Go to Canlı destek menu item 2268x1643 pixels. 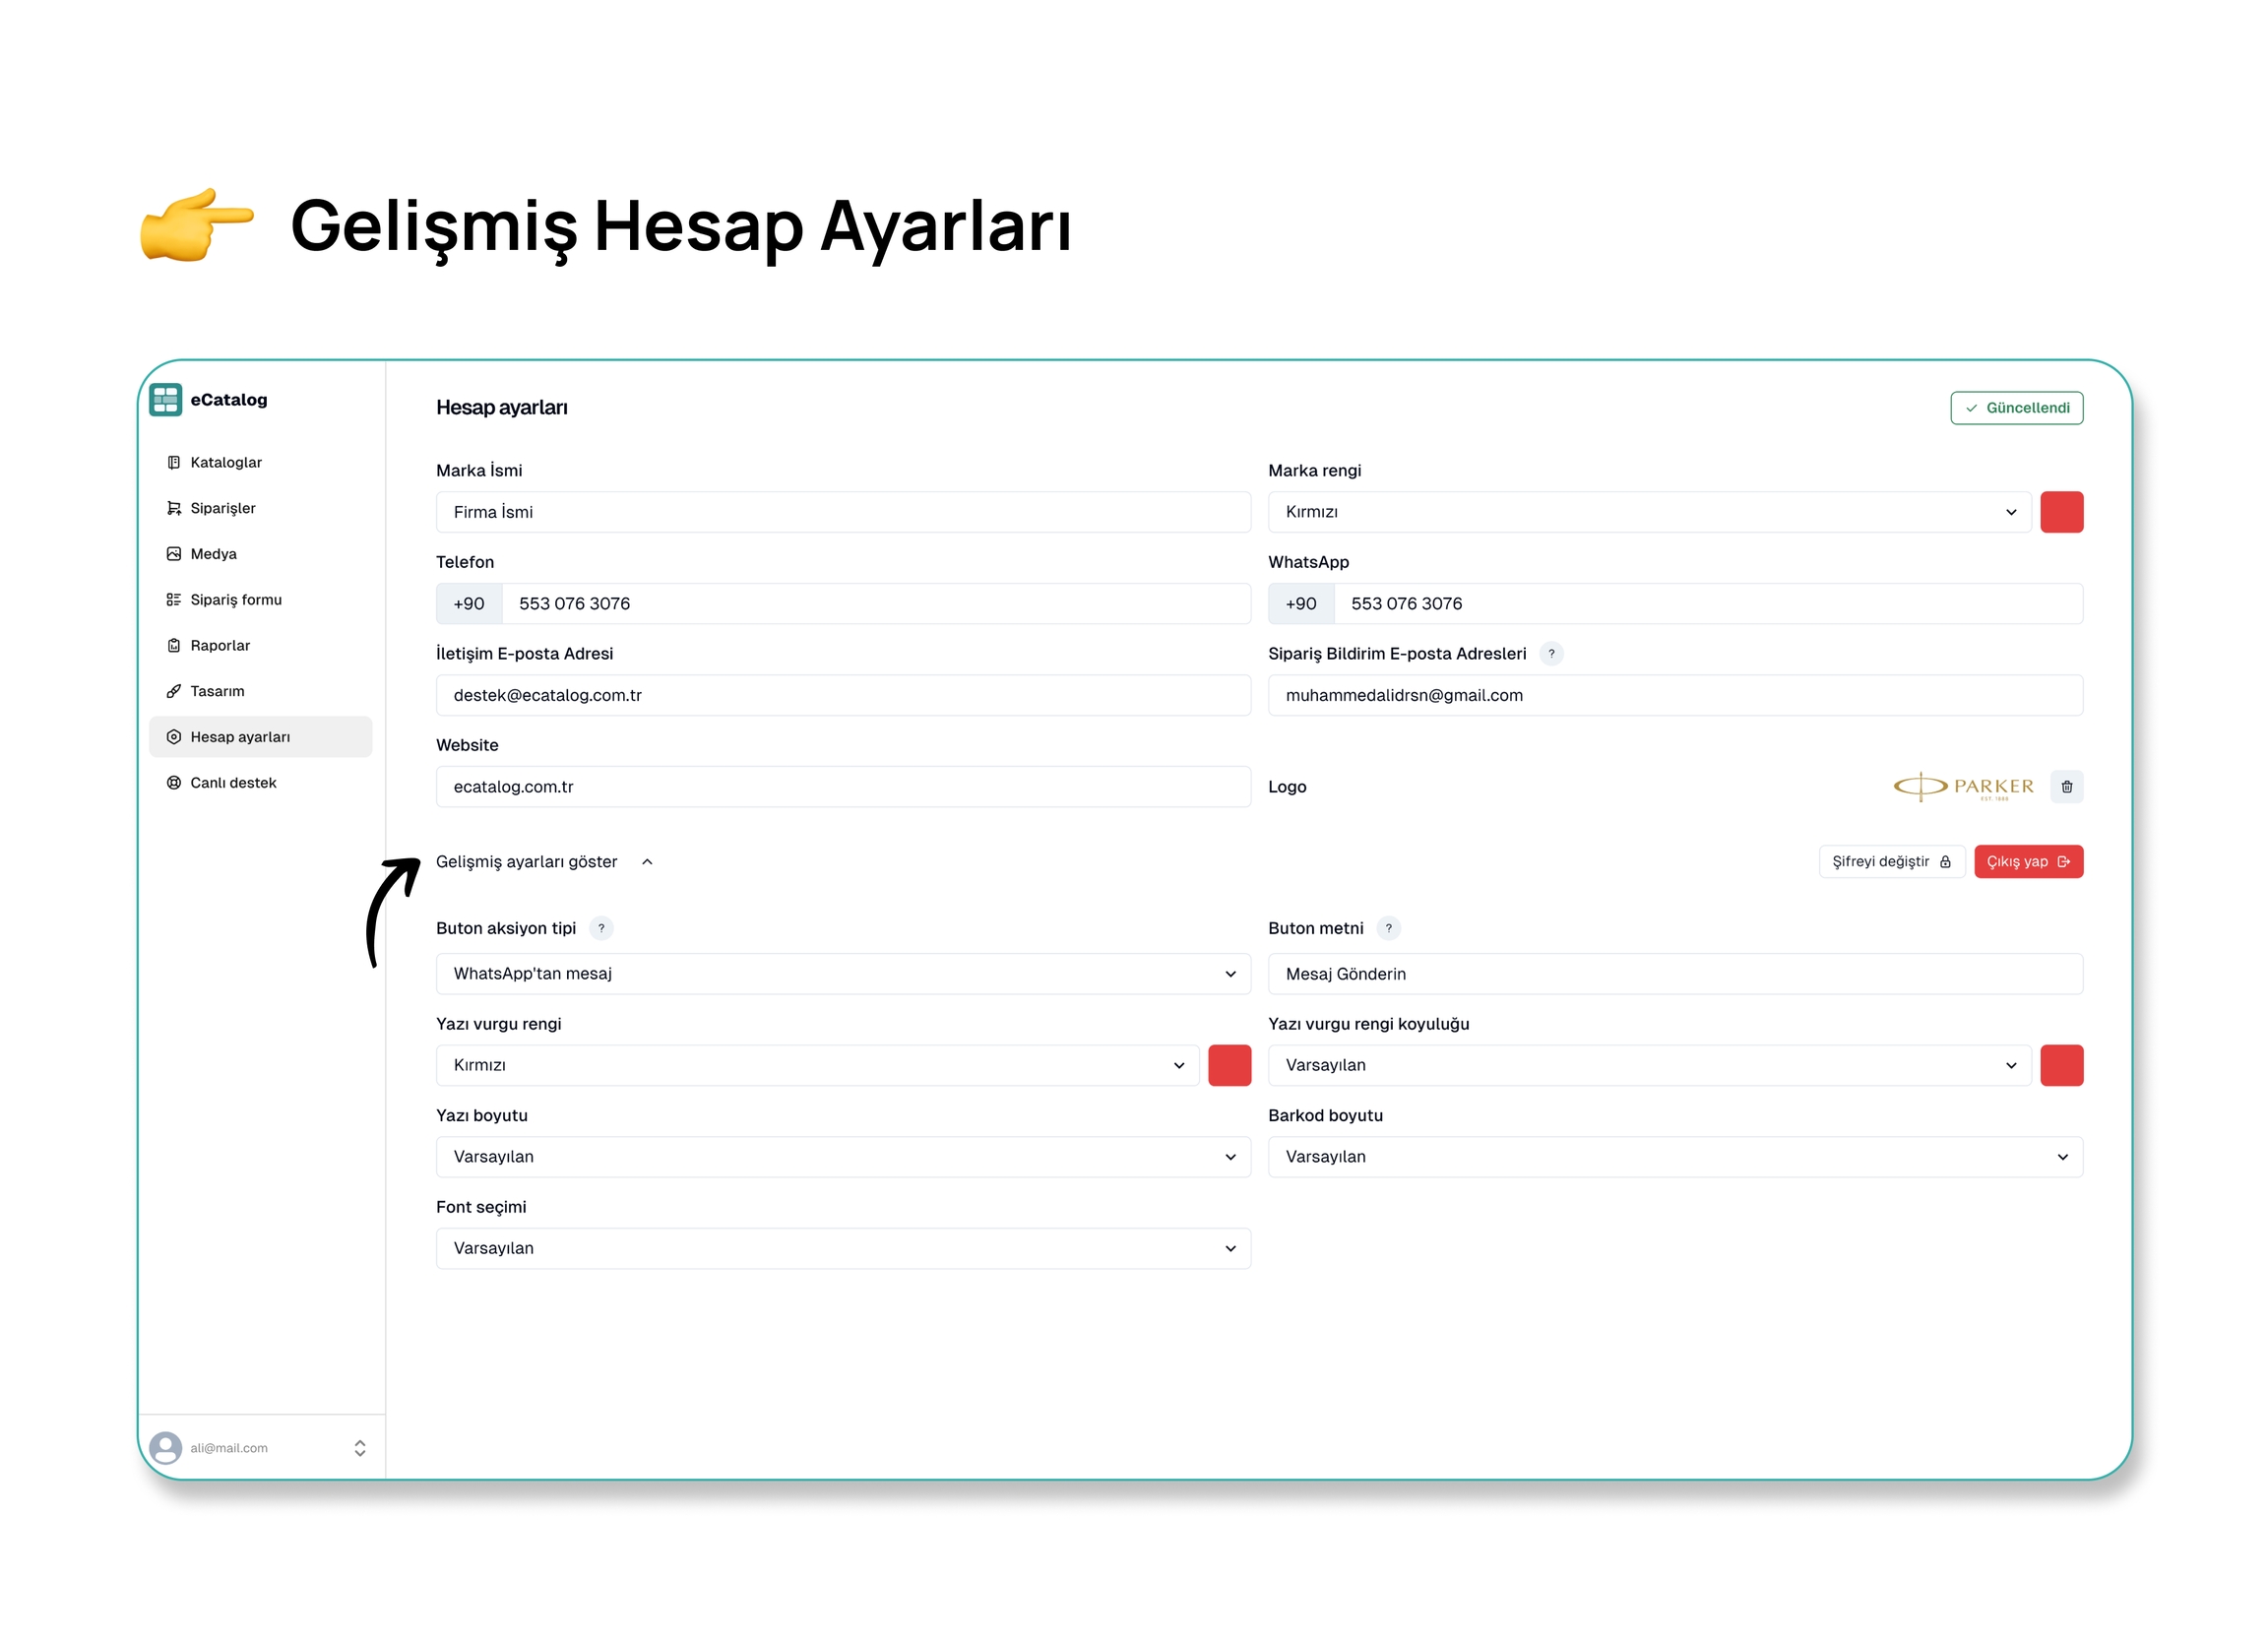coord(233,783)
